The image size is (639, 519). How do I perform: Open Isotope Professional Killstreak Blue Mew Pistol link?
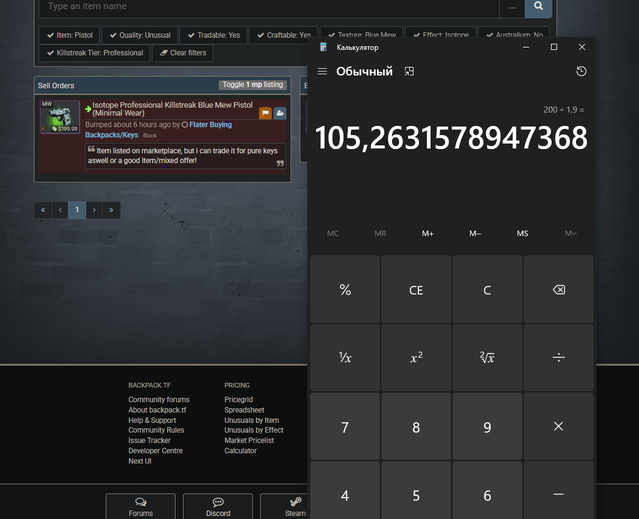(x=172, y=109)
